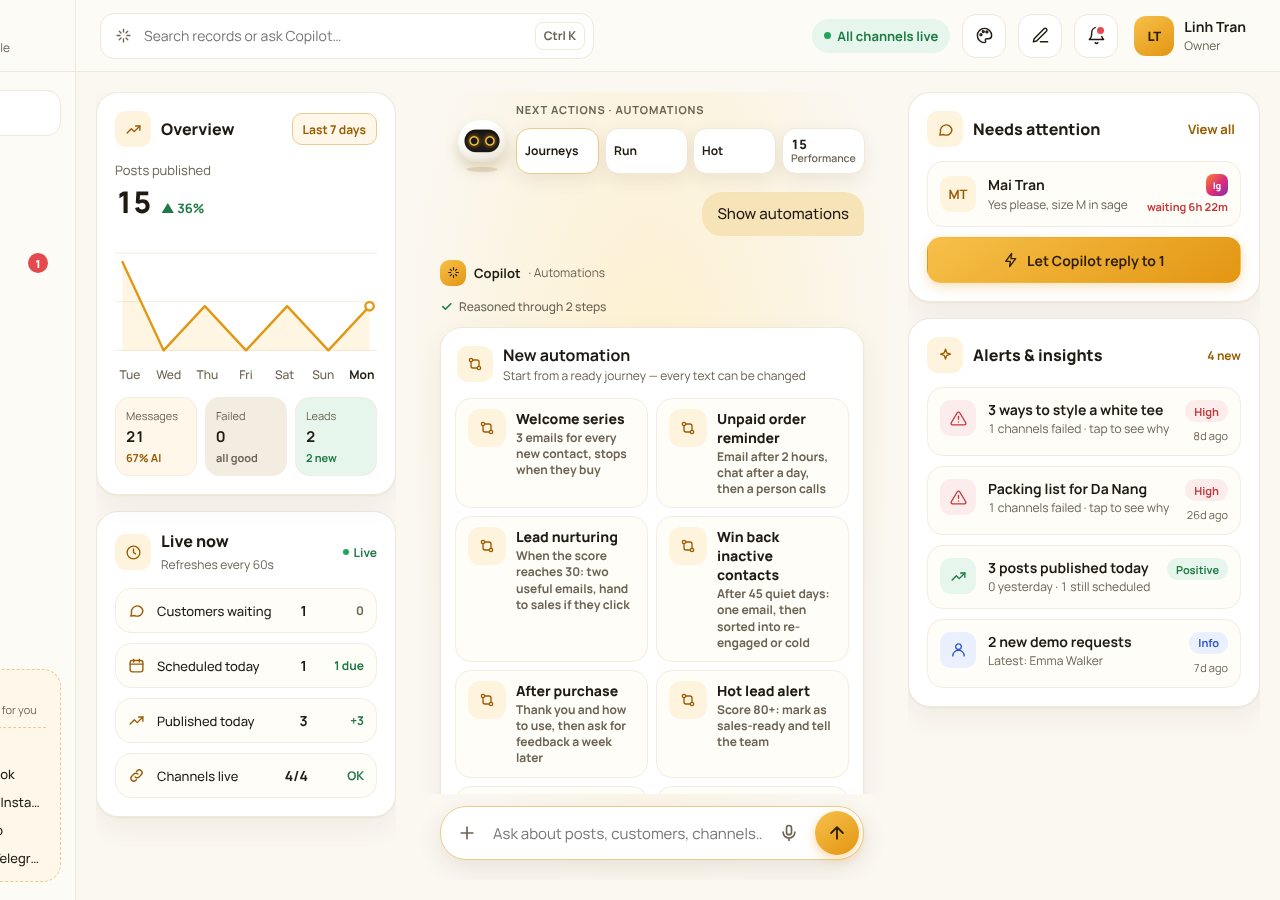Image resolution: width=1280 pixels, height=900 pixels.
Task: Open the notifications bell
Action: pyautogui.click(x=1096, y=36)
